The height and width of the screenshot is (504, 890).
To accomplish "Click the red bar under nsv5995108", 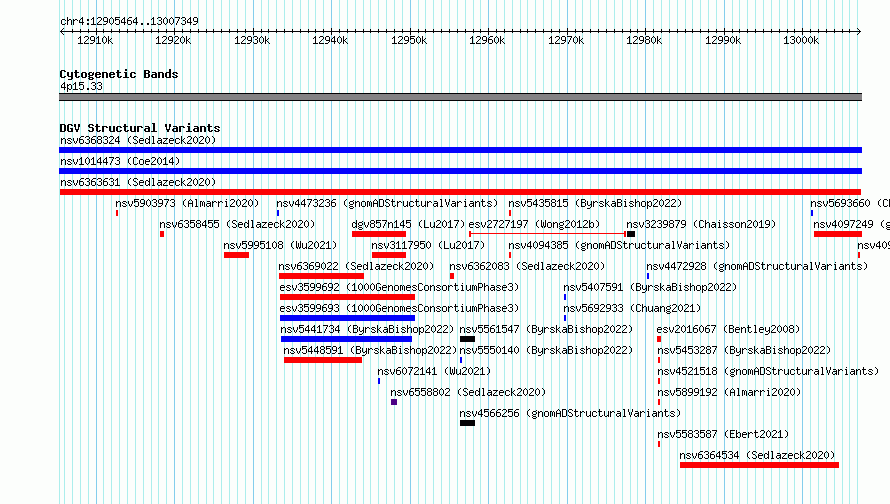I will [x=236, y=255].
